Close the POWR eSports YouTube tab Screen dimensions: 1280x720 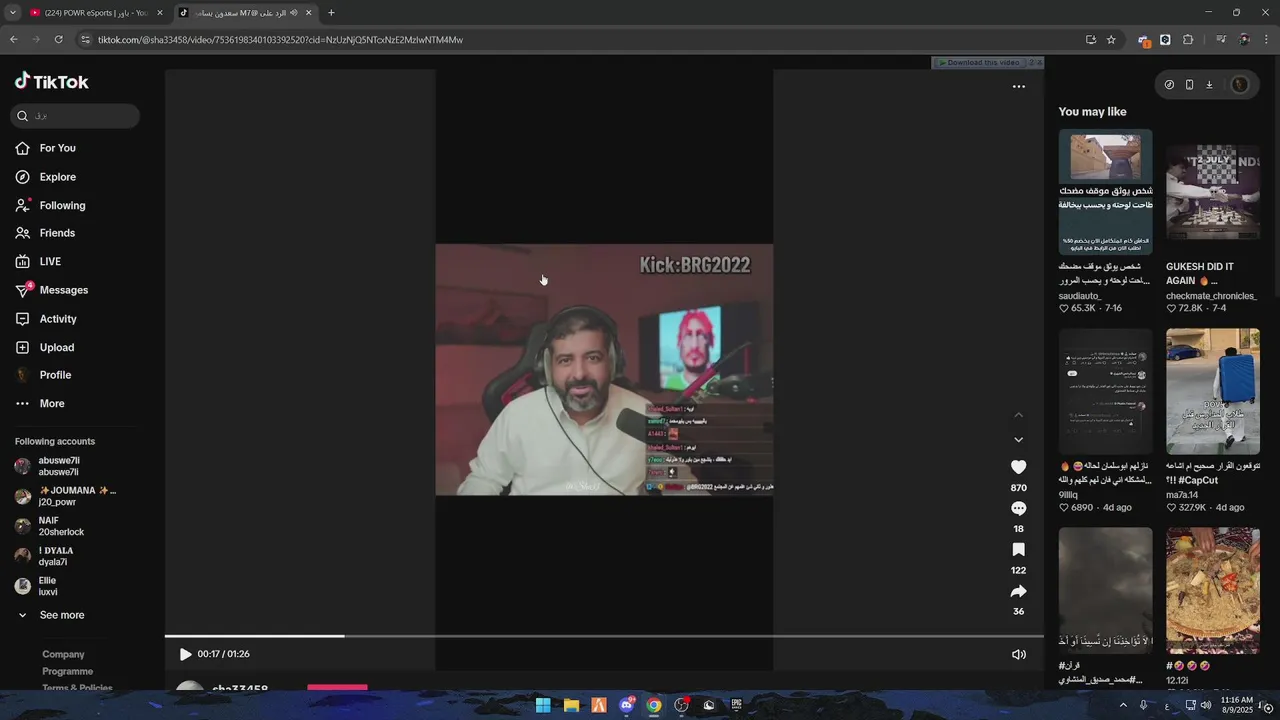point(159,13)
